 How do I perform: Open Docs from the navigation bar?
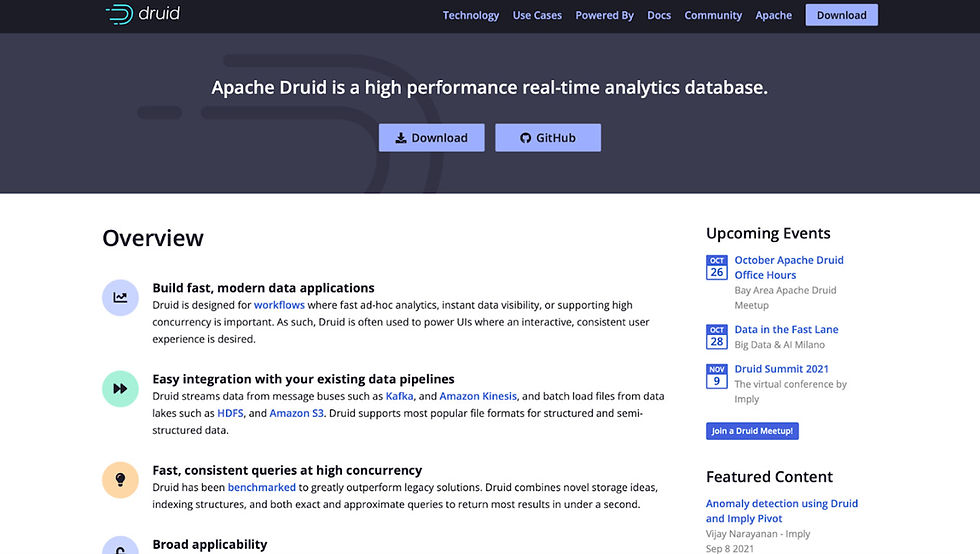(659, 15)
